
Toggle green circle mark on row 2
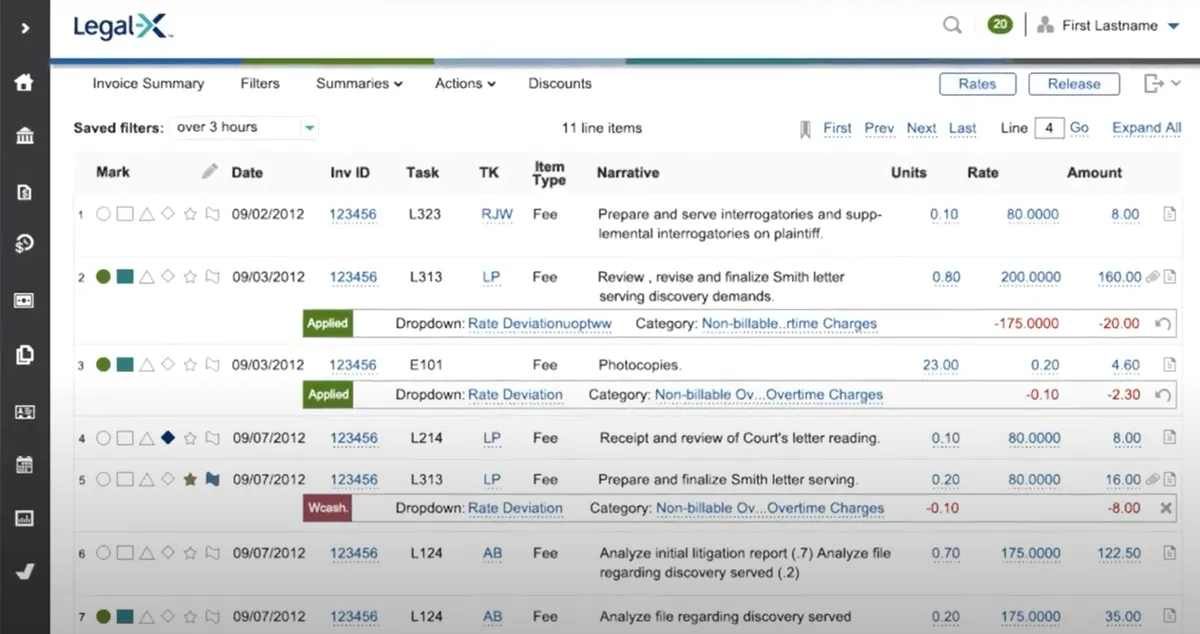[x=103, y=277]
